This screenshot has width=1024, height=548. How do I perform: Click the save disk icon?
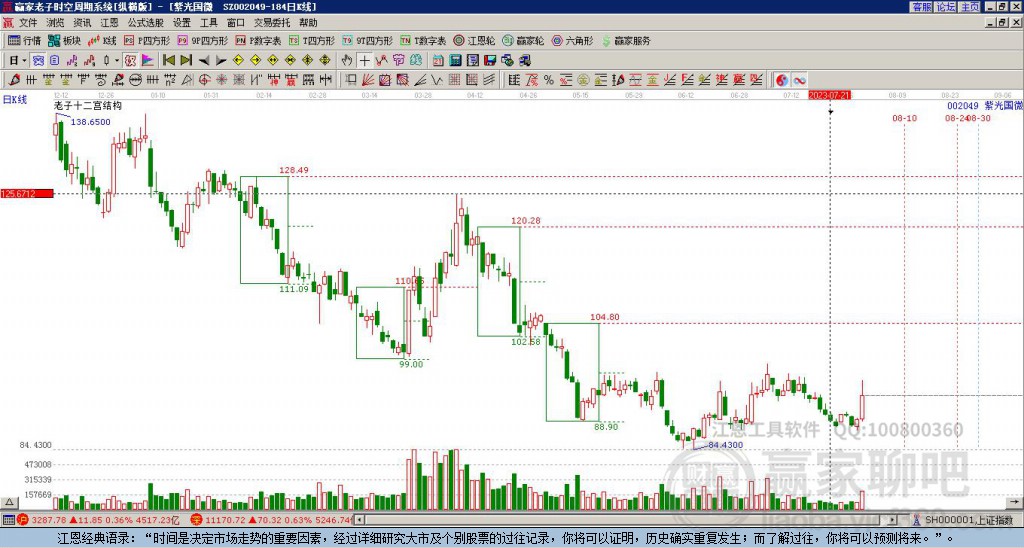[490, 61]
